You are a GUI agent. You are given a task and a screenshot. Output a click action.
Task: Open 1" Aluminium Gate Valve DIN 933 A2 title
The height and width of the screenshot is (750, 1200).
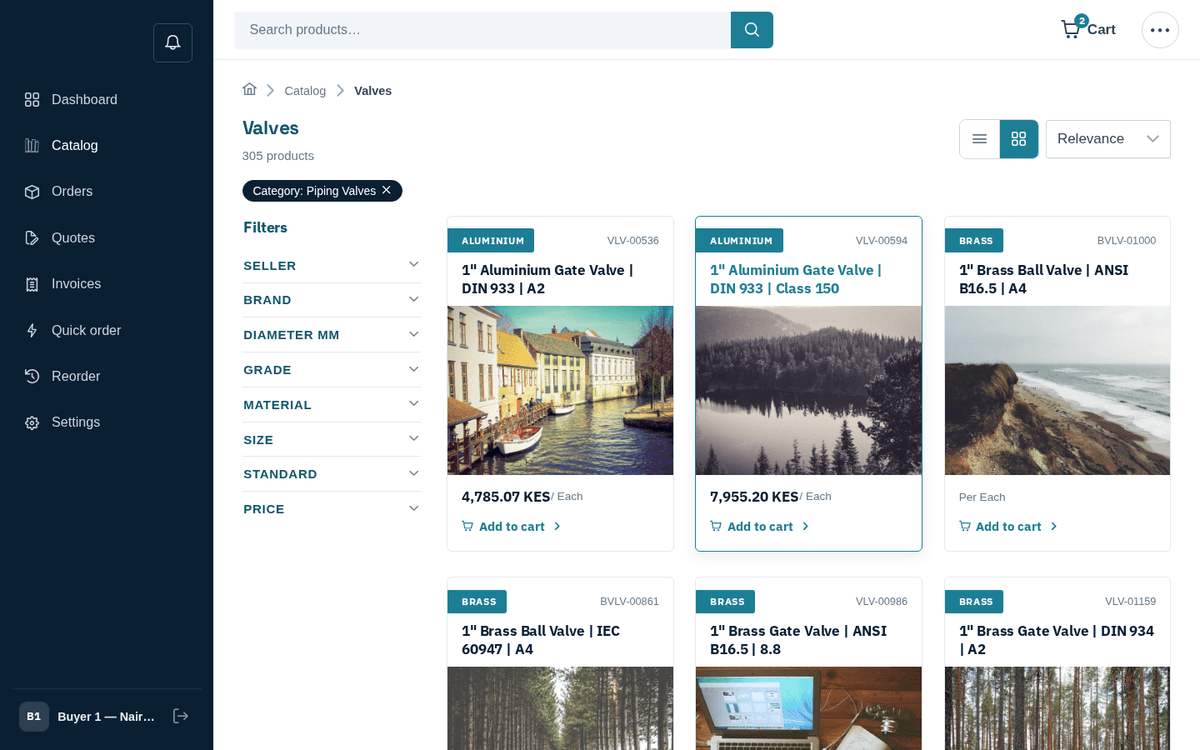point(547,279)
